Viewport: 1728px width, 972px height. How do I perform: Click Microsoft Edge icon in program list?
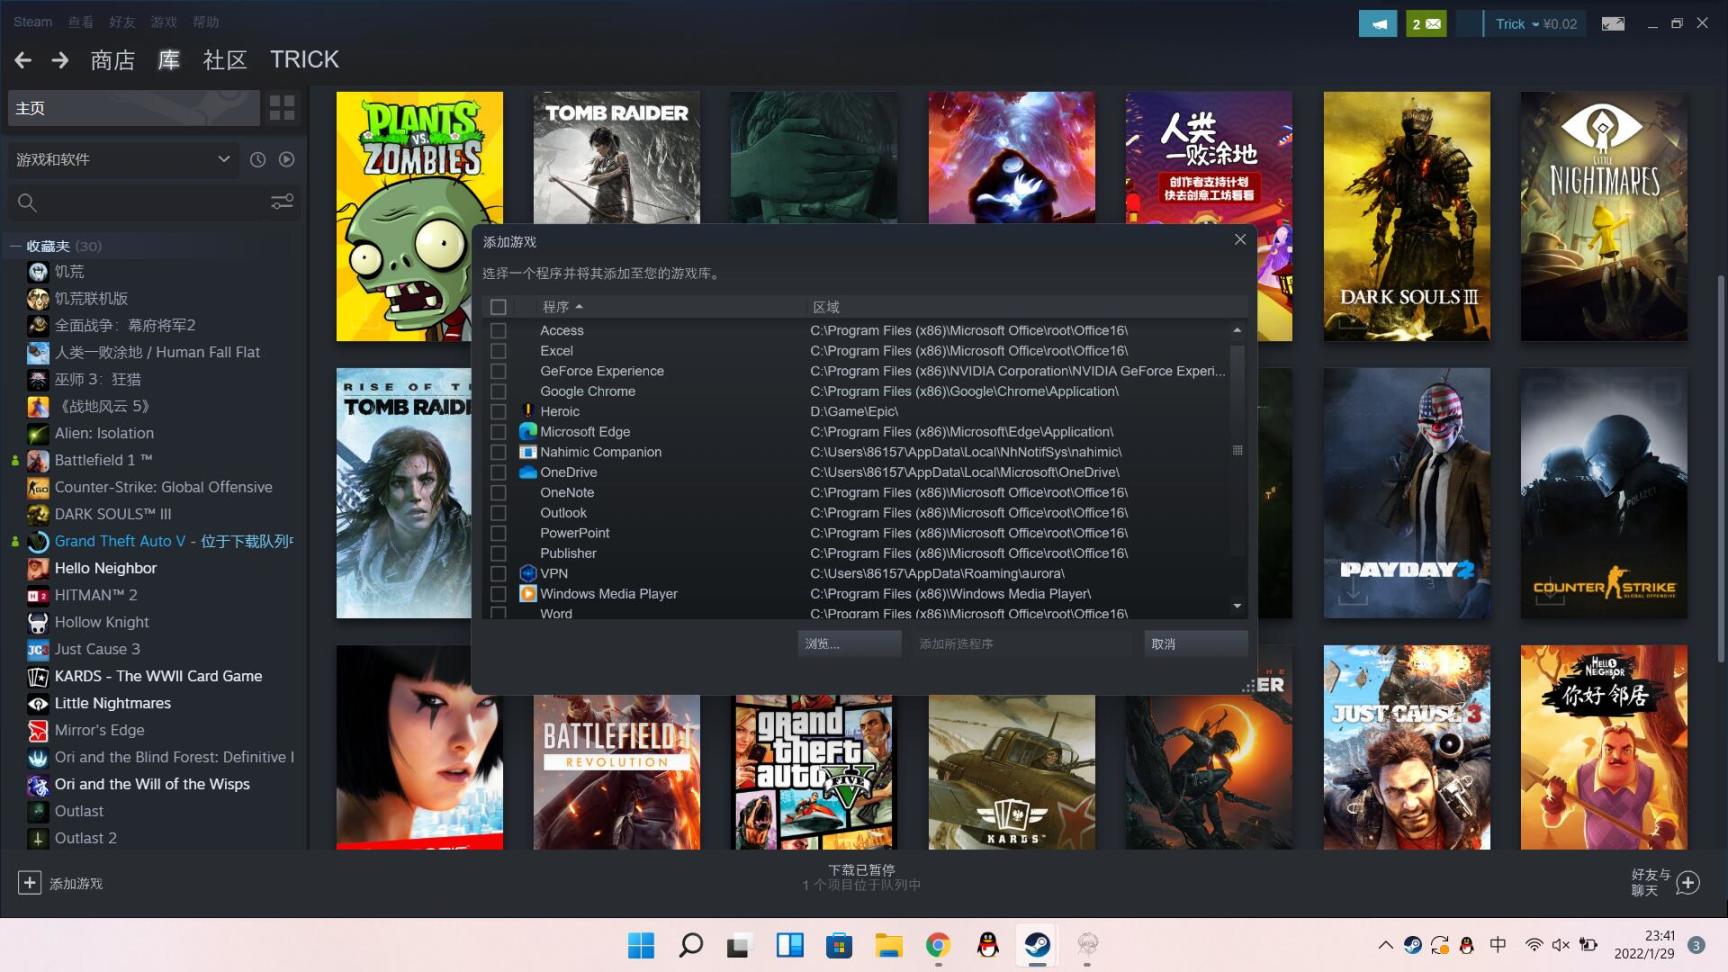[x=528, y=431]
